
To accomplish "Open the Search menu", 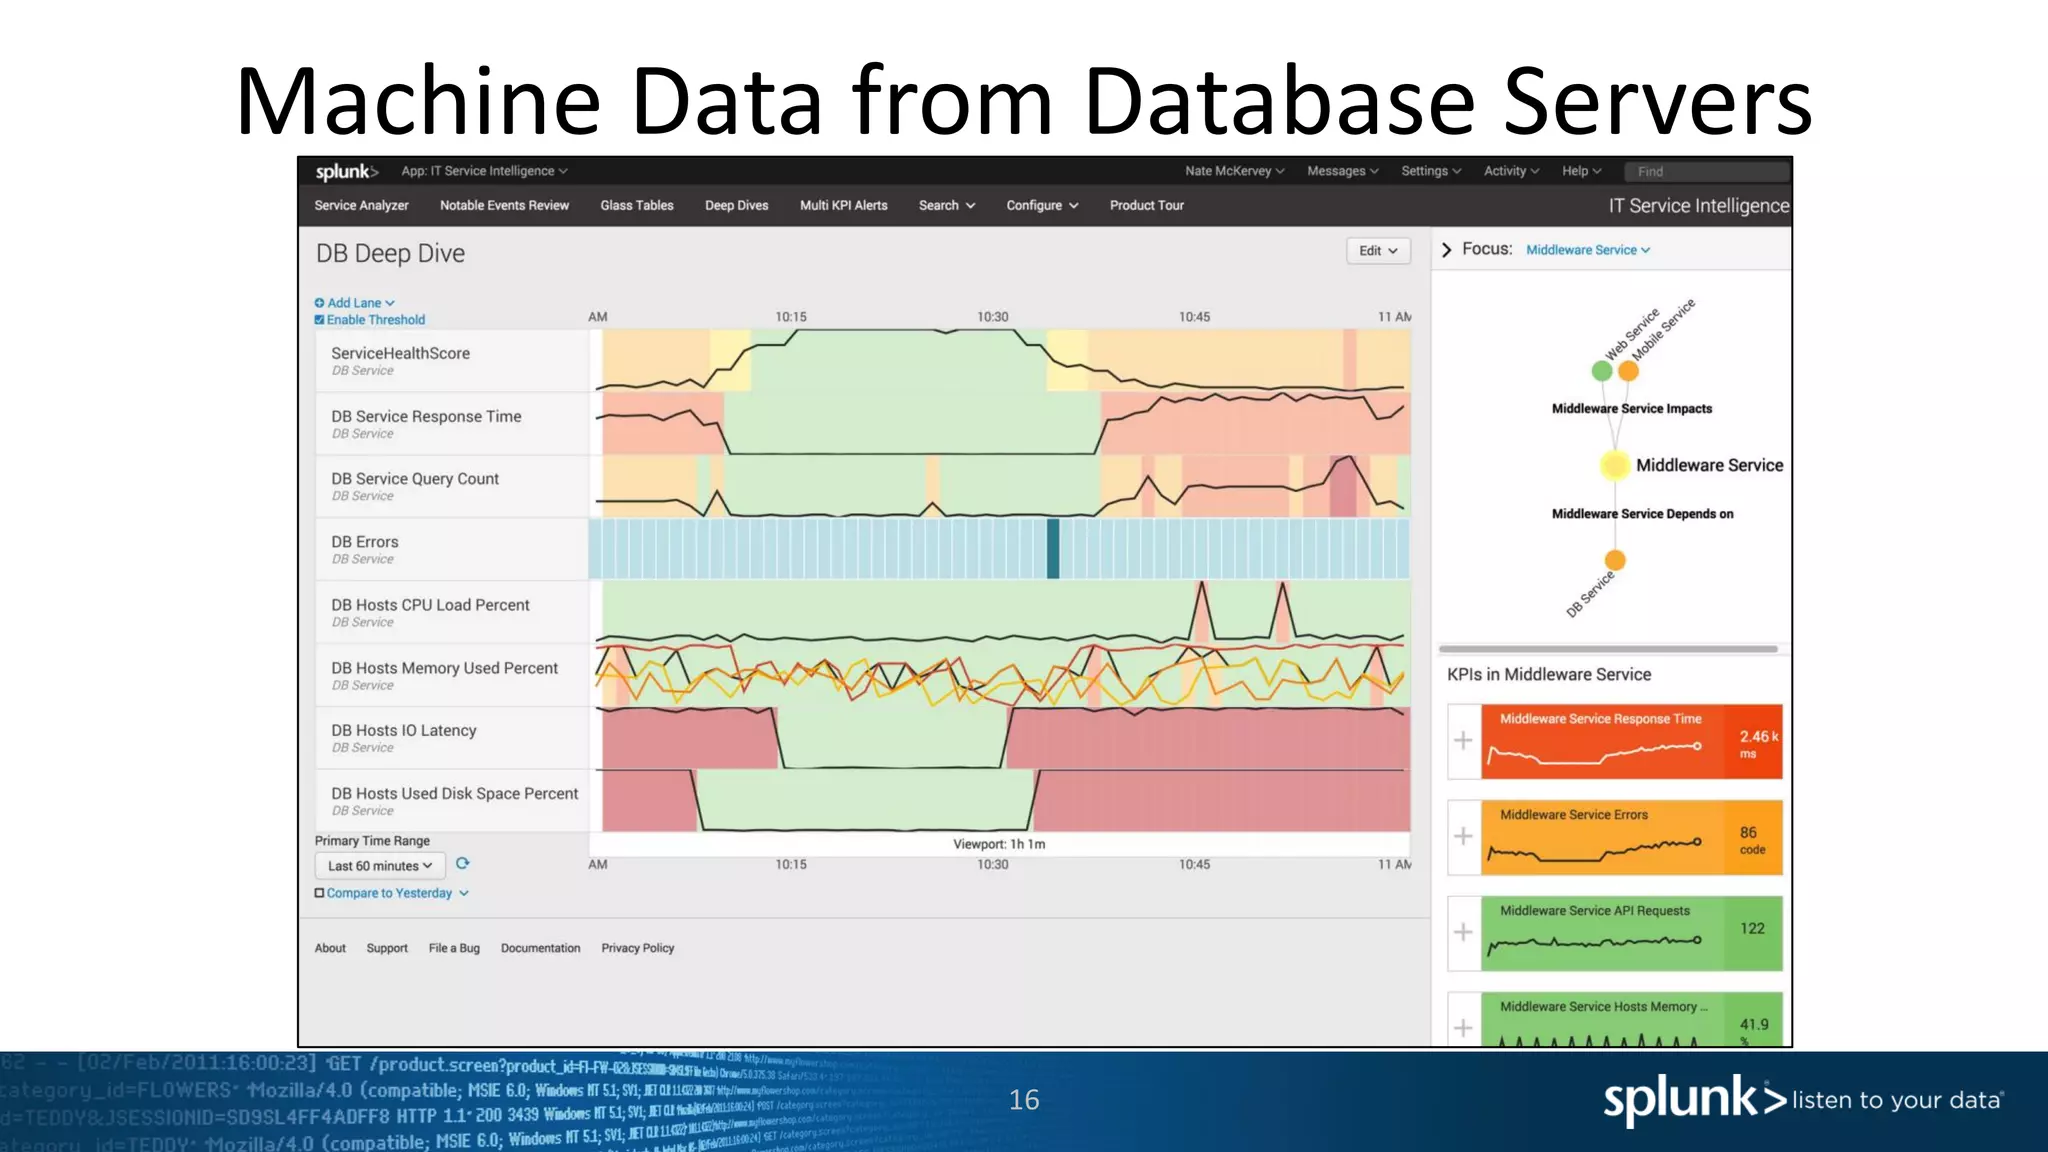I will pos(947,205).
